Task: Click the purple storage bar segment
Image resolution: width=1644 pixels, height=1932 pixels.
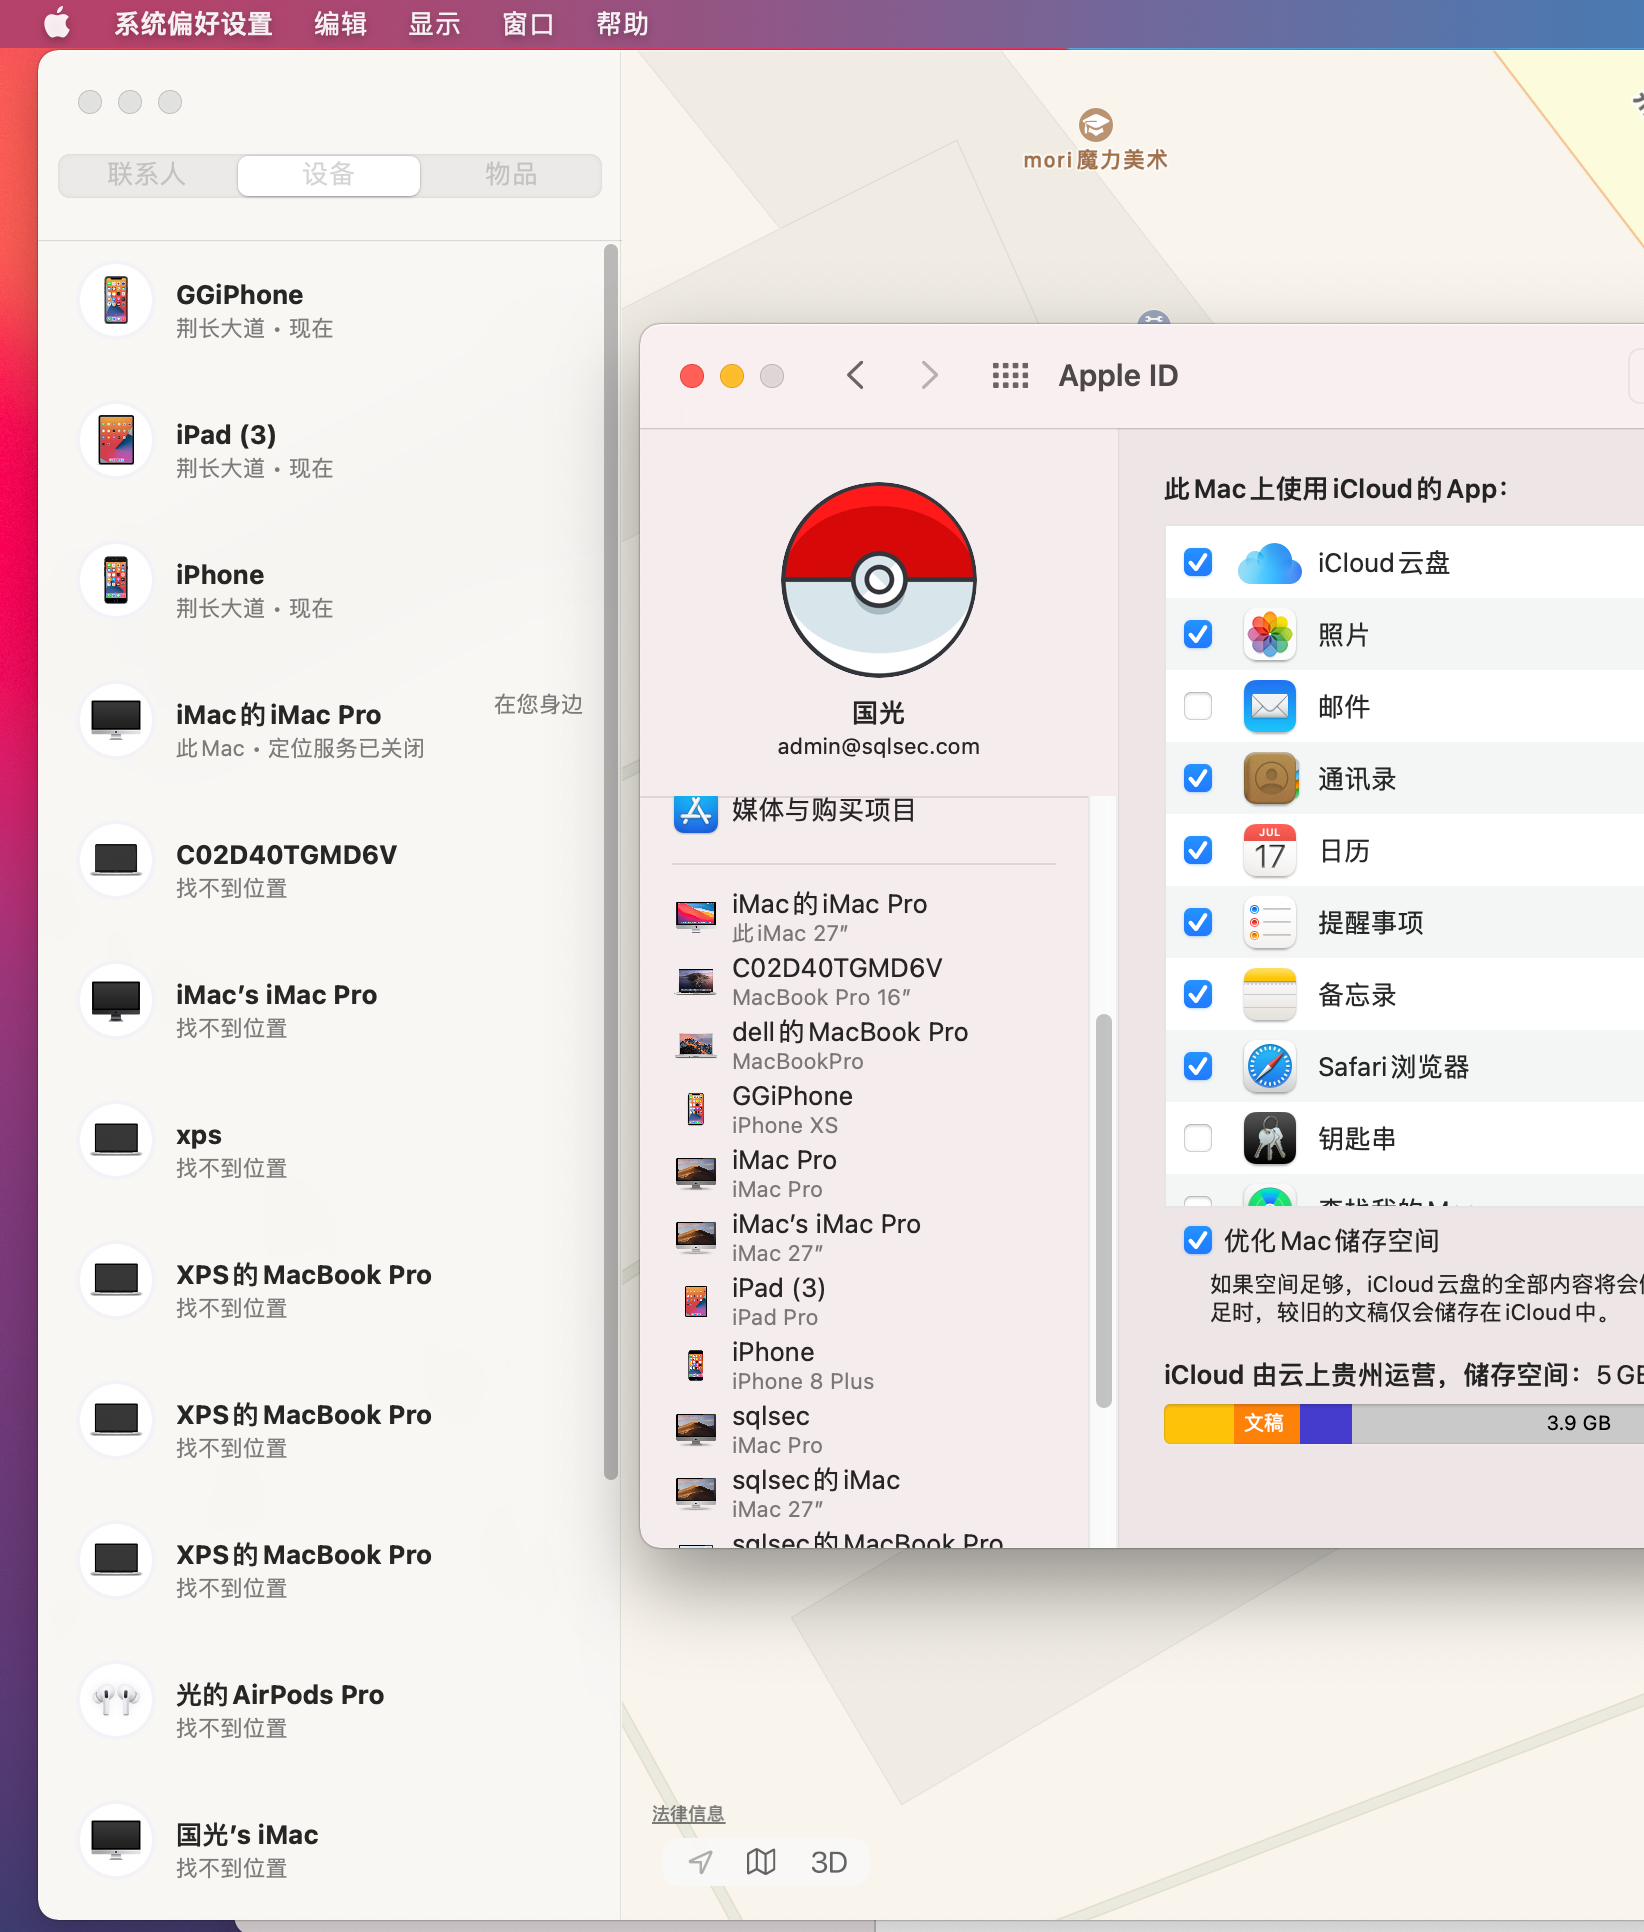Action: point(1326,1424)
